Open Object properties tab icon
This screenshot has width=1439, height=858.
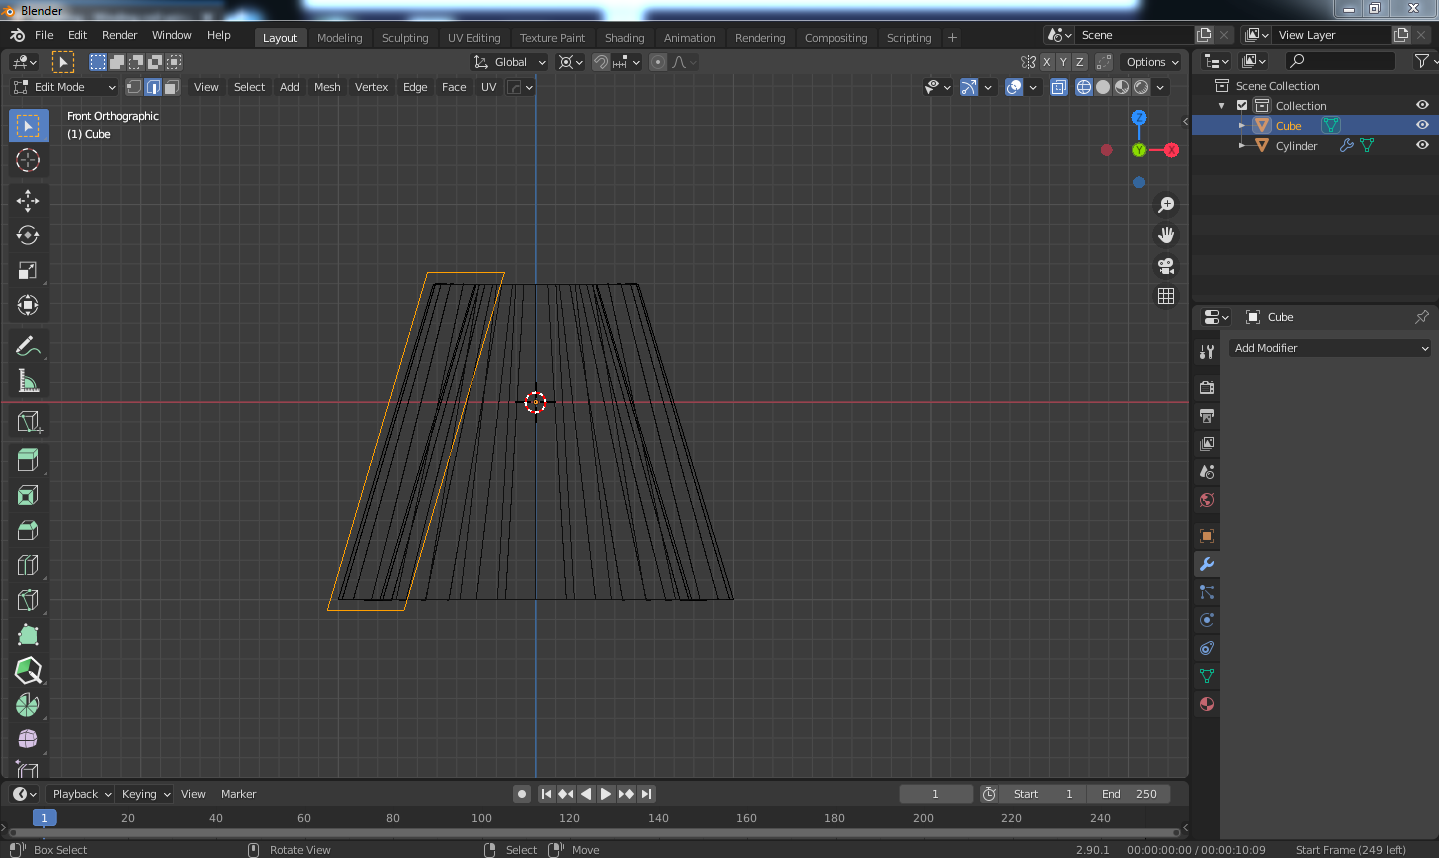[x=1207, y=536]
